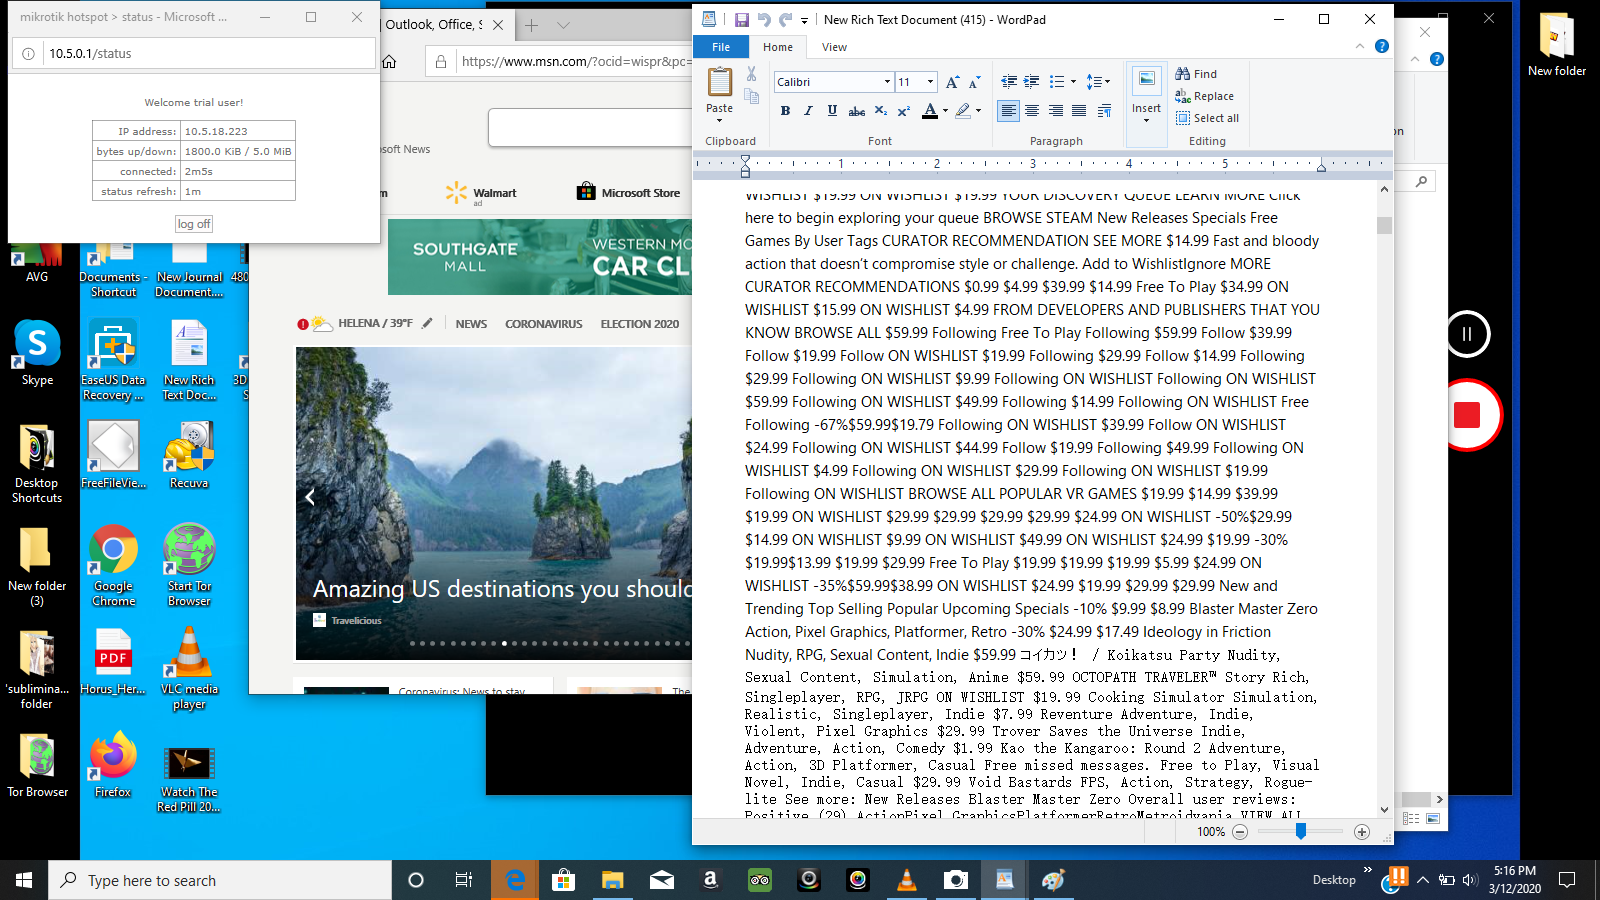
Task: Expand the Paste options arrow
Action: [x=719, y=120]
